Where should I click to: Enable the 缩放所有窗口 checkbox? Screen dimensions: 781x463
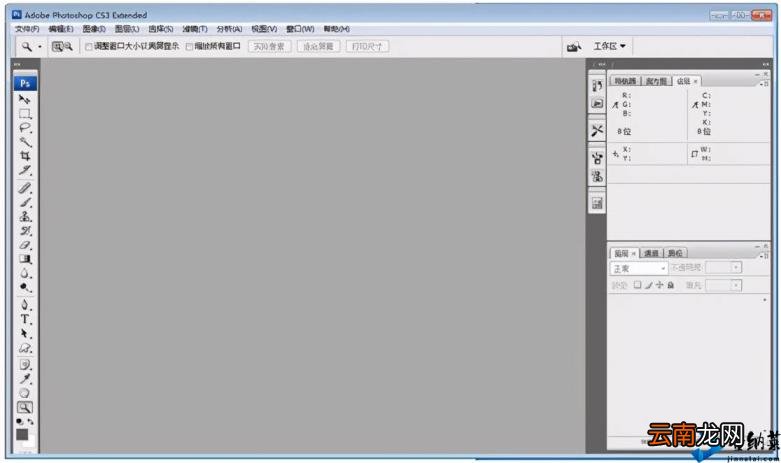pos(189,47)
